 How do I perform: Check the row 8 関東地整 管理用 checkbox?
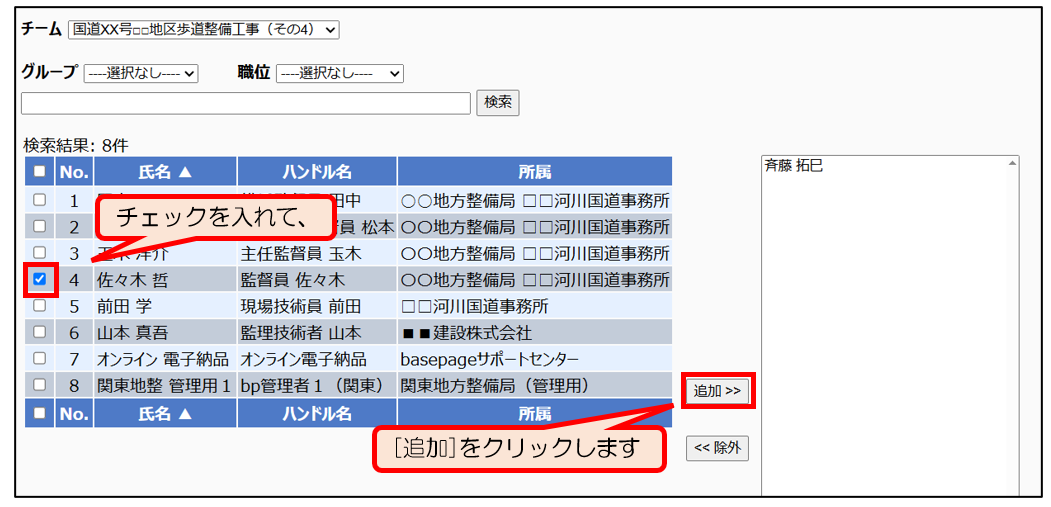pyautogui.click(x=40, y=384)
